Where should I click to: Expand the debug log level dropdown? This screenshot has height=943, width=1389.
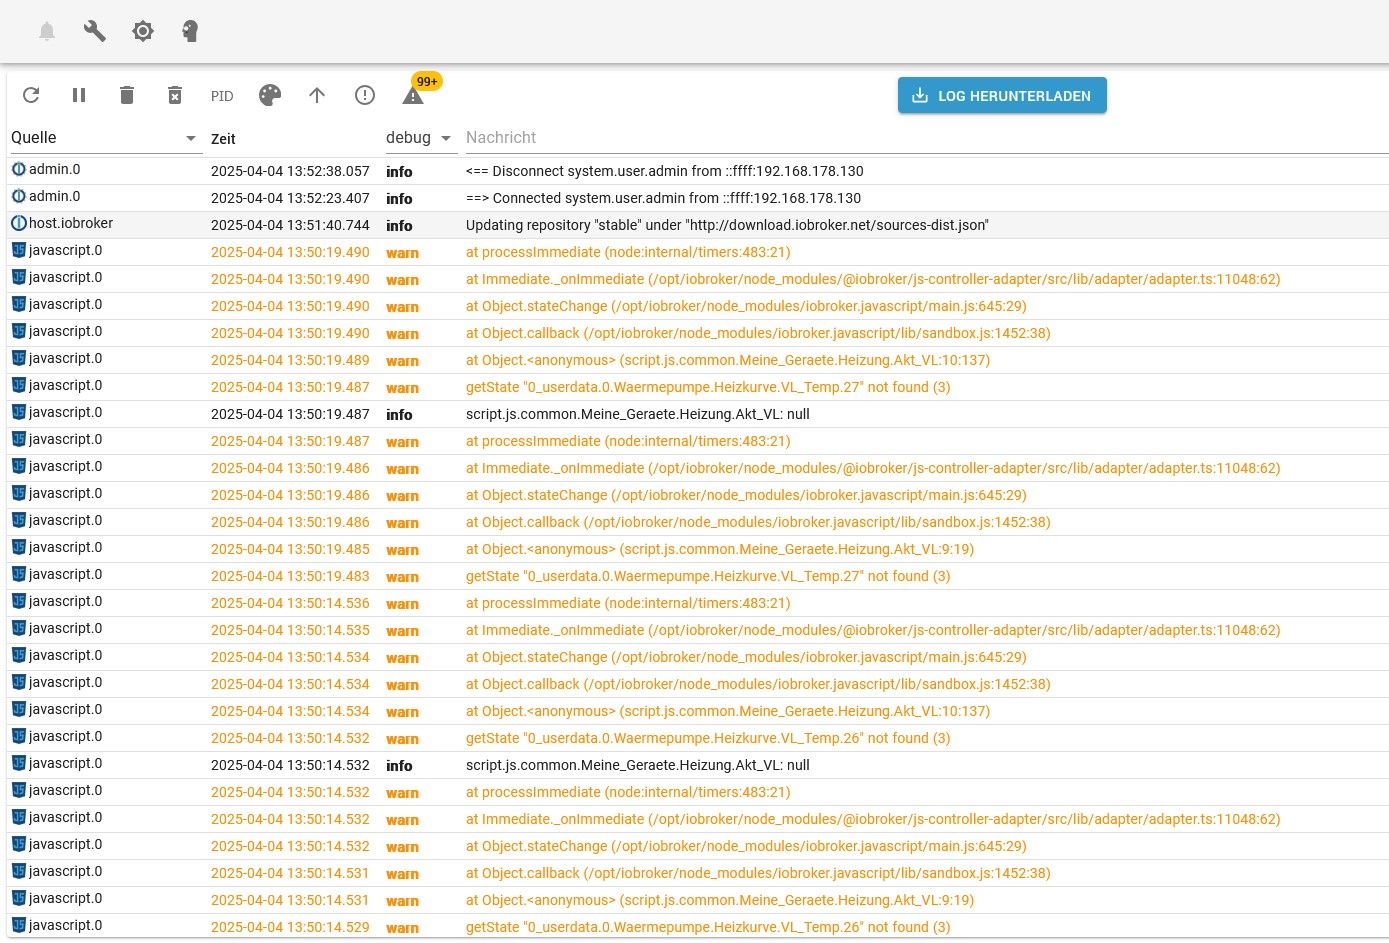click(419, 138)
